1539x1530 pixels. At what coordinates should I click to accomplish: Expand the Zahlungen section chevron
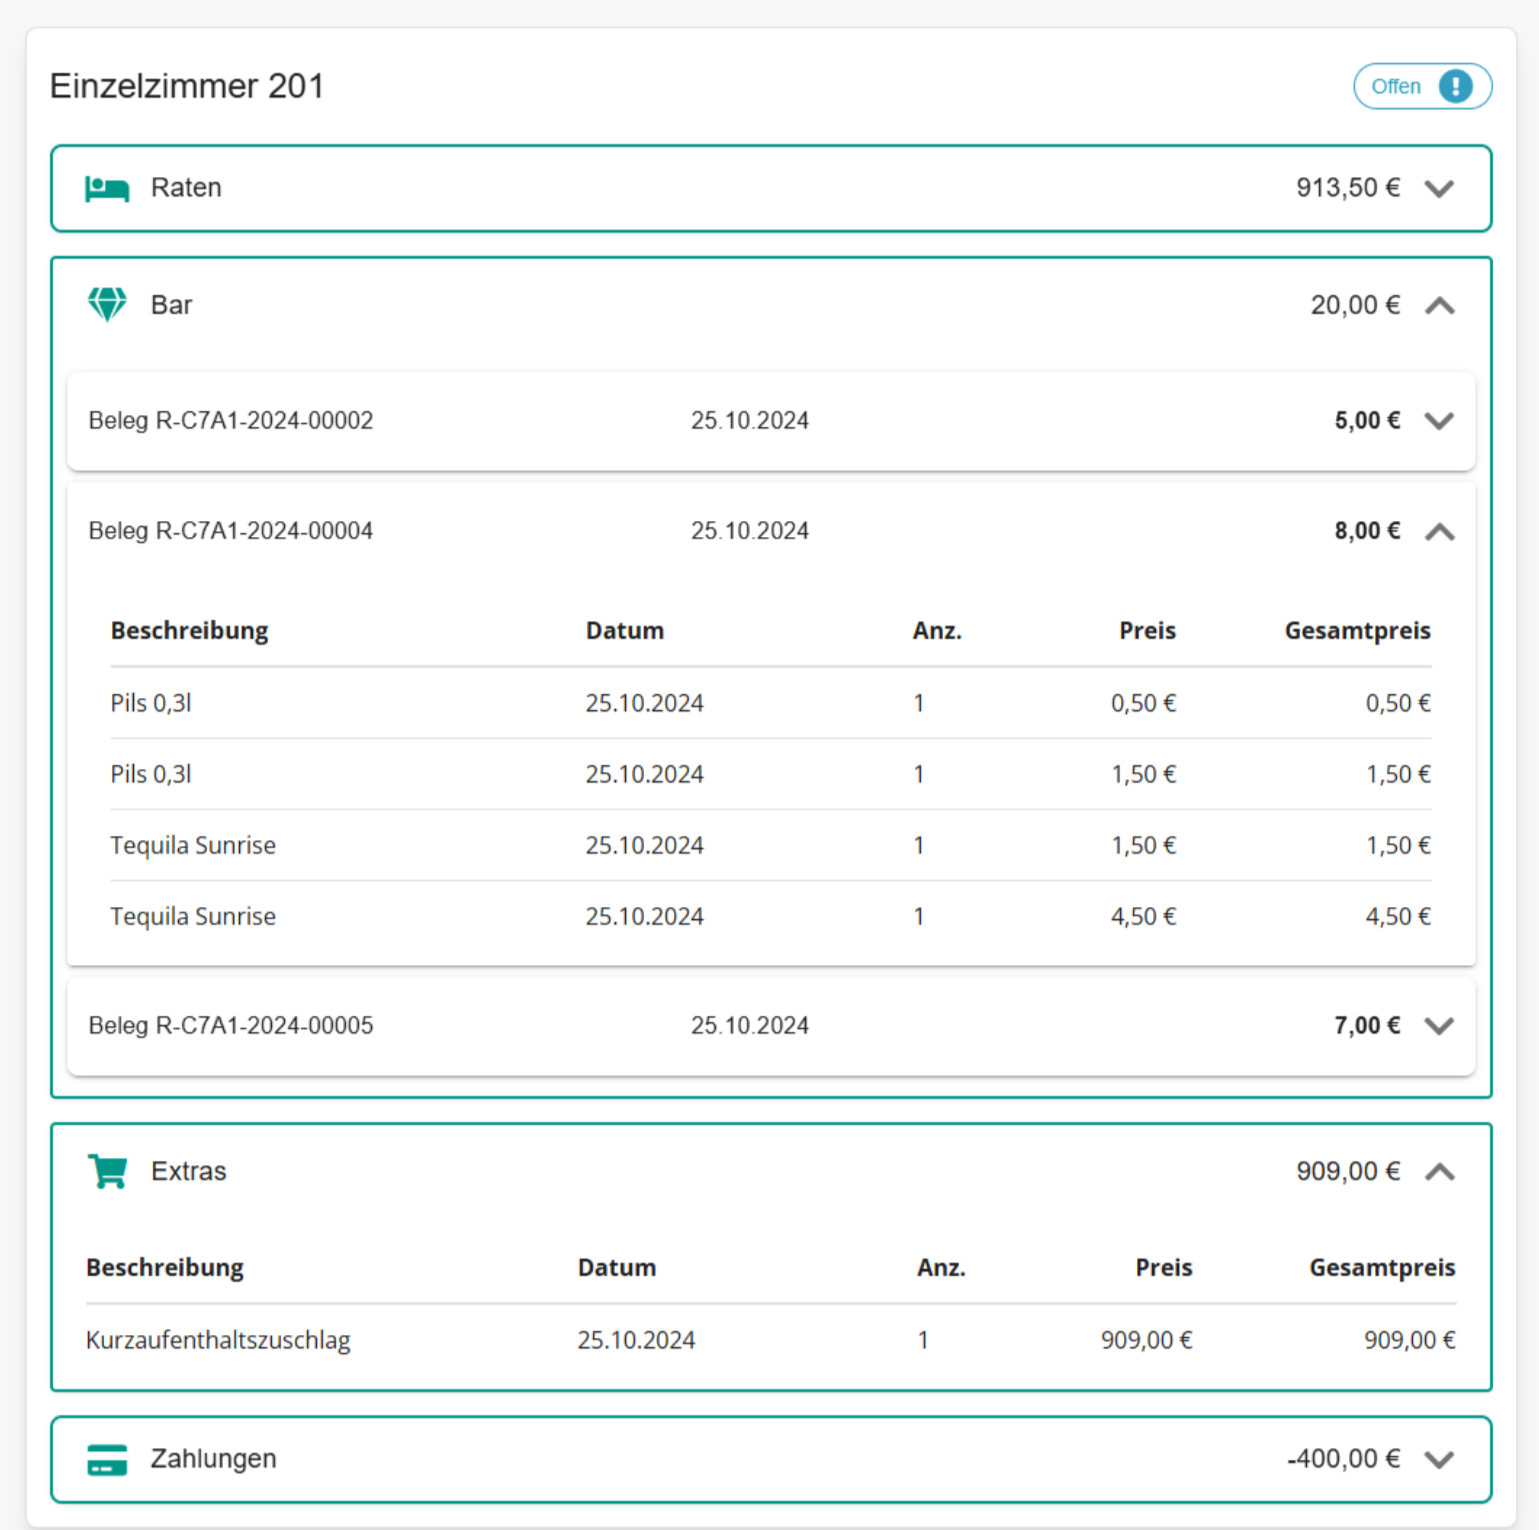click(x=1439, y=1460)
